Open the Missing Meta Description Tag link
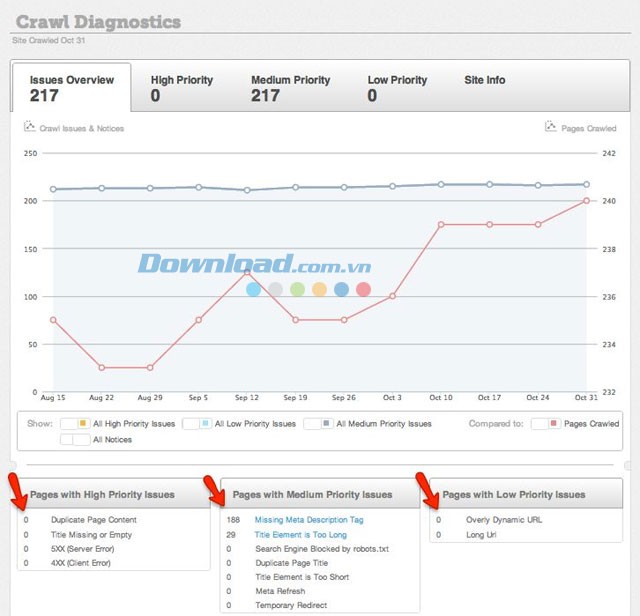The width and height of the screenshot is (640, 616). 308,520
